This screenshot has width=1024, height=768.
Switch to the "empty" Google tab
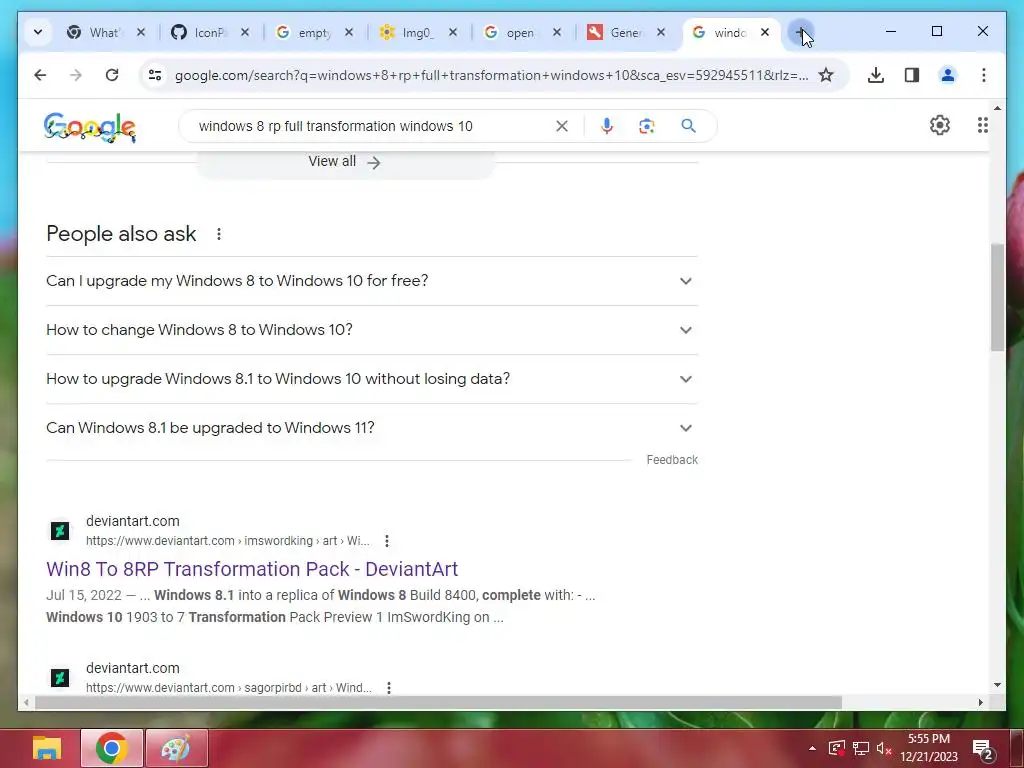click(303, 32)
